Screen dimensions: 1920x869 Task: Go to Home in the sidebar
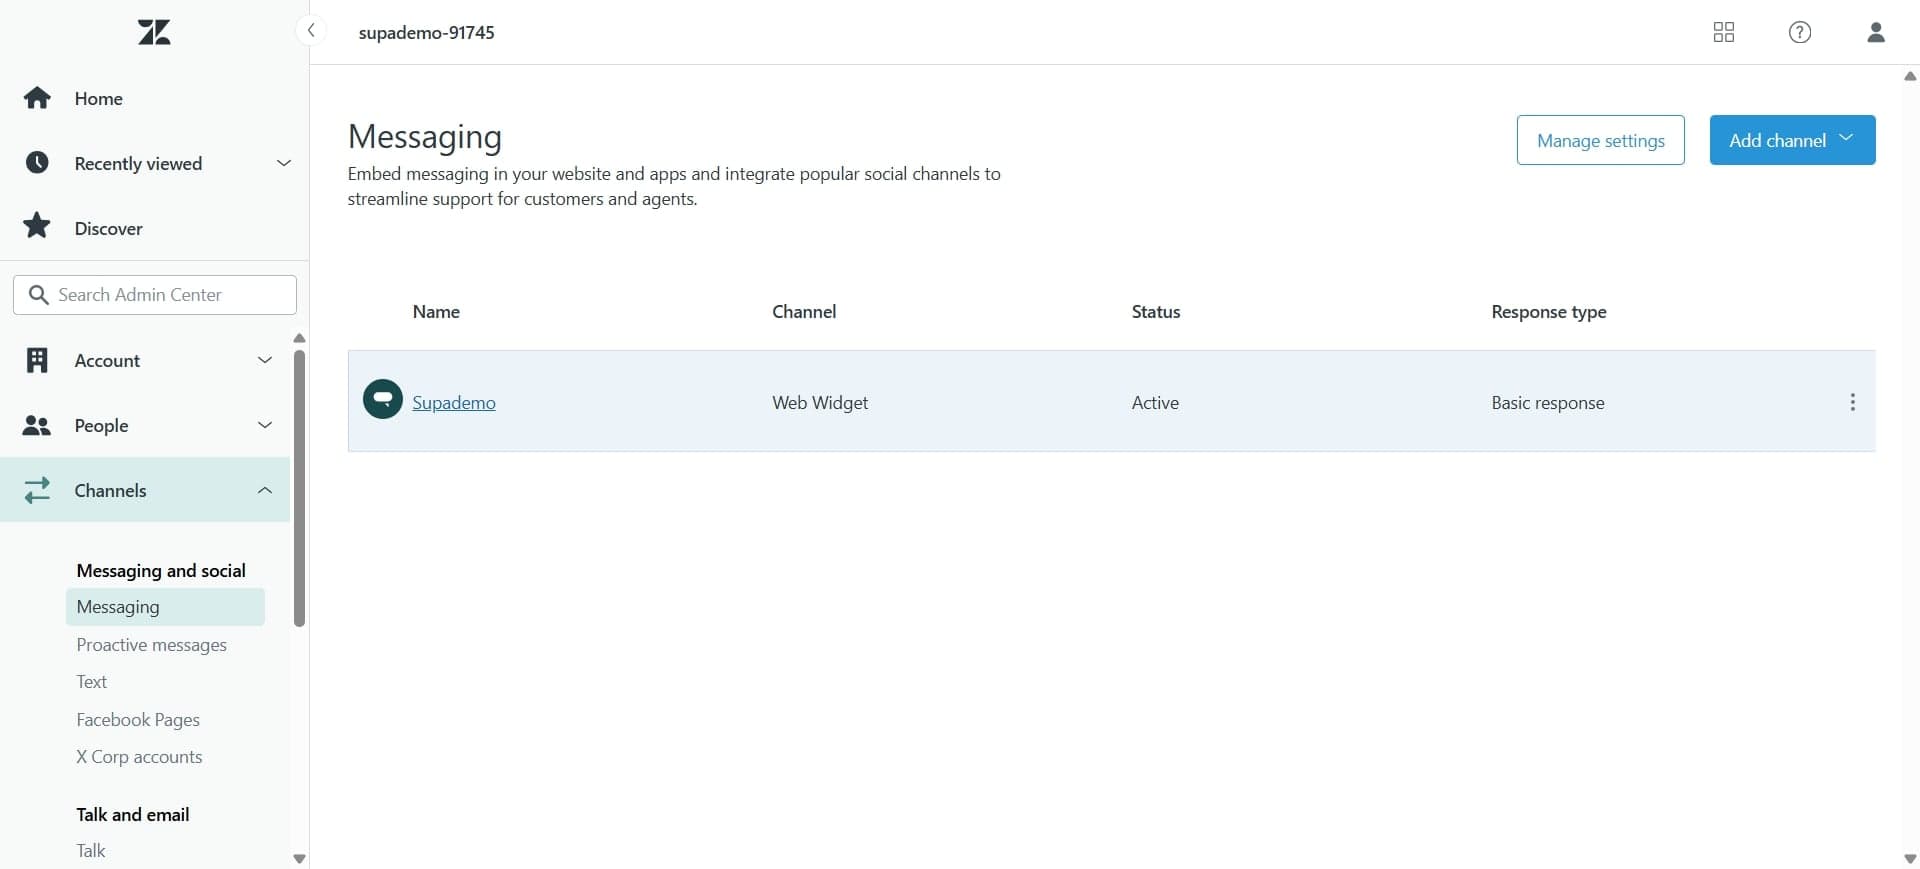(98, 98)
